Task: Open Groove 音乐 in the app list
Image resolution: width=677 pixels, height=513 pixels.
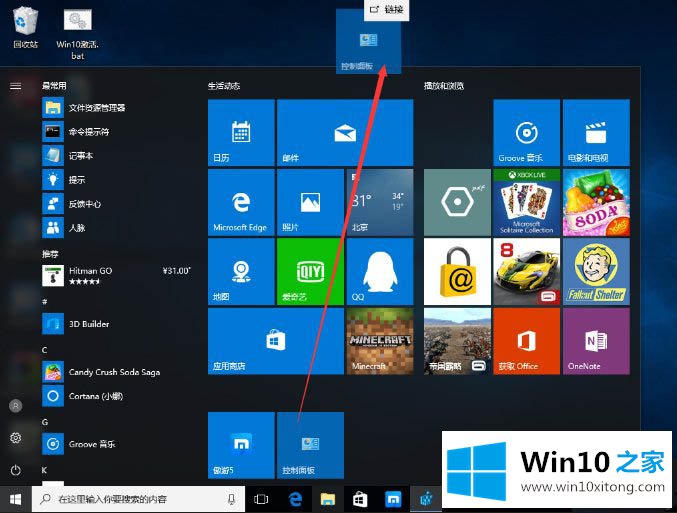Action: [117, 444]
